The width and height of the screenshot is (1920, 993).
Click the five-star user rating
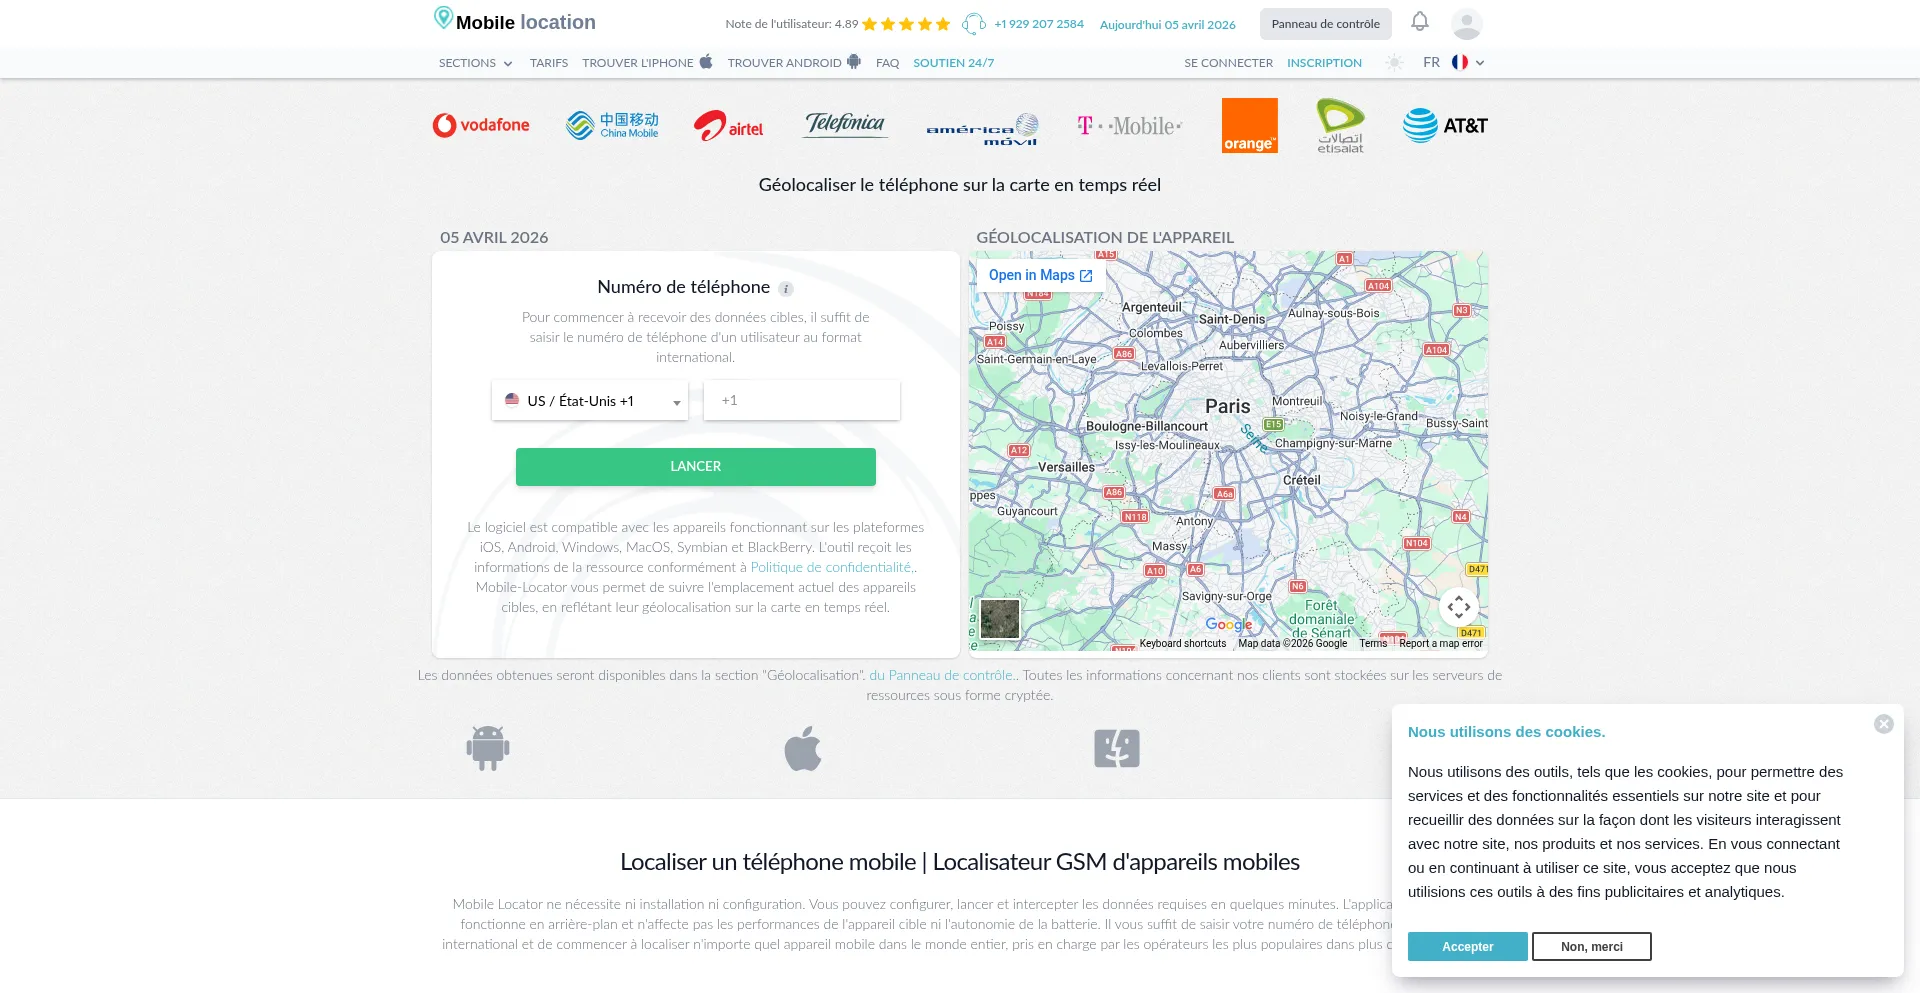(x=906, y=24)
